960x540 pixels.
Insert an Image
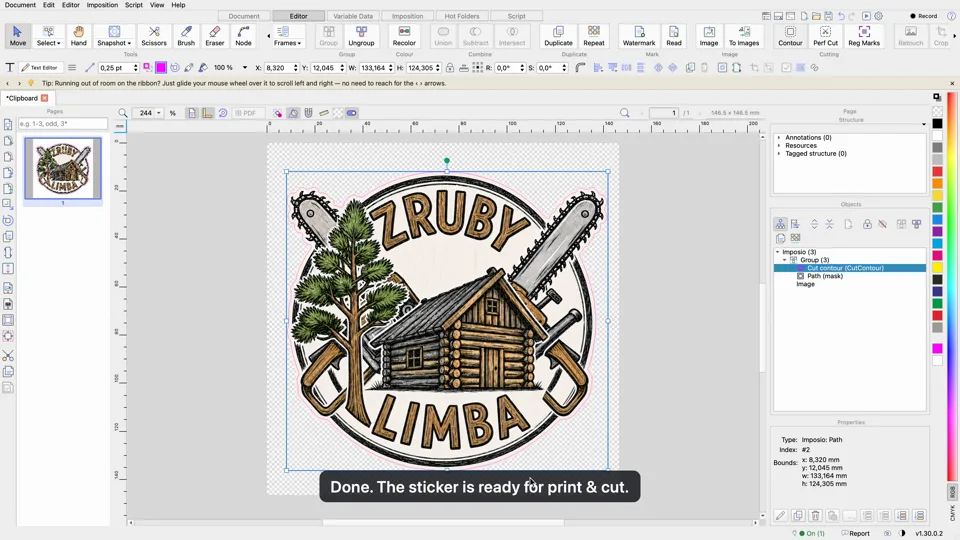tap(709, 36)
